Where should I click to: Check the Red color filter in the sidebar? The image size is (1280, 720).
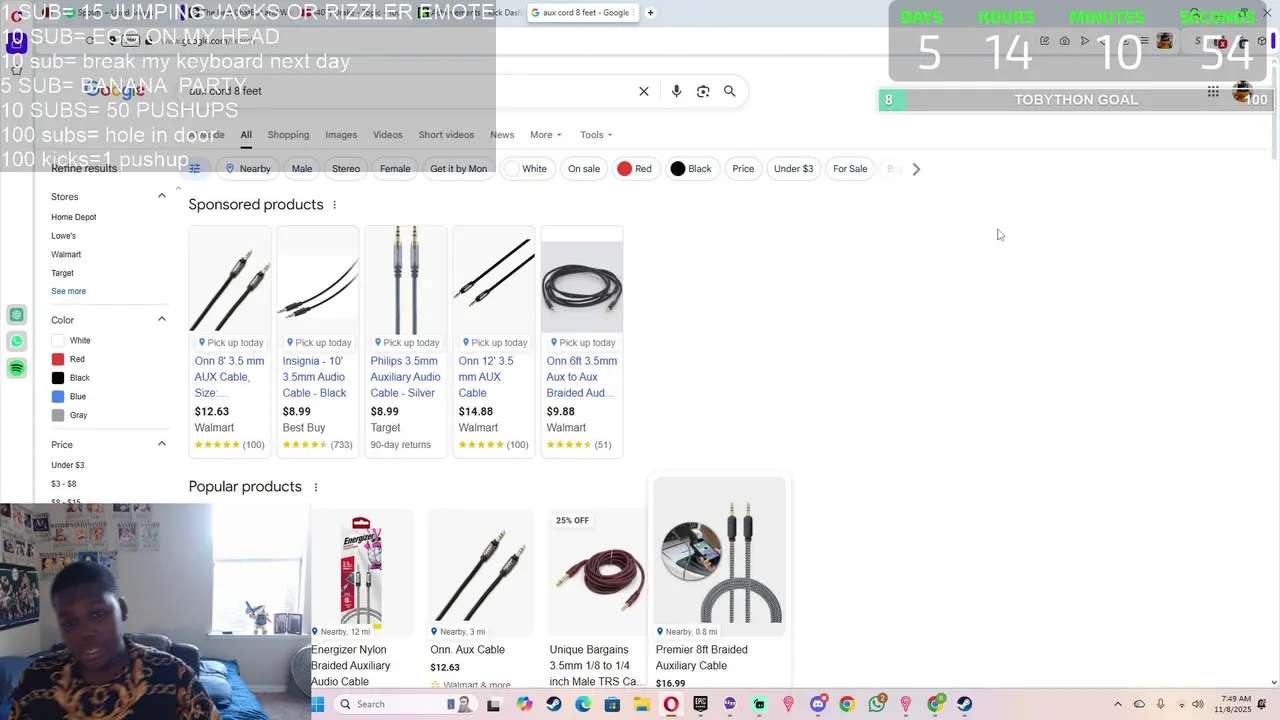pyautogui.click(x=58, y=359)
